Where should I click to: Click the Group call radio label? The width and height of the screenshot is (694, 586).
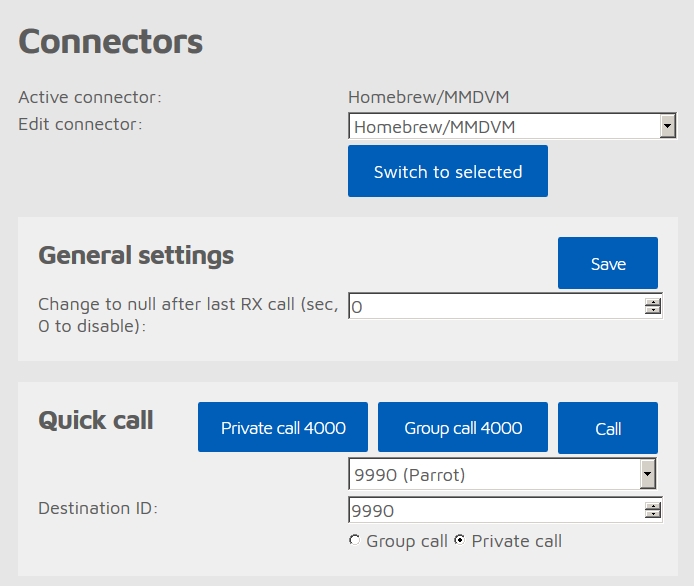point(407,541)
